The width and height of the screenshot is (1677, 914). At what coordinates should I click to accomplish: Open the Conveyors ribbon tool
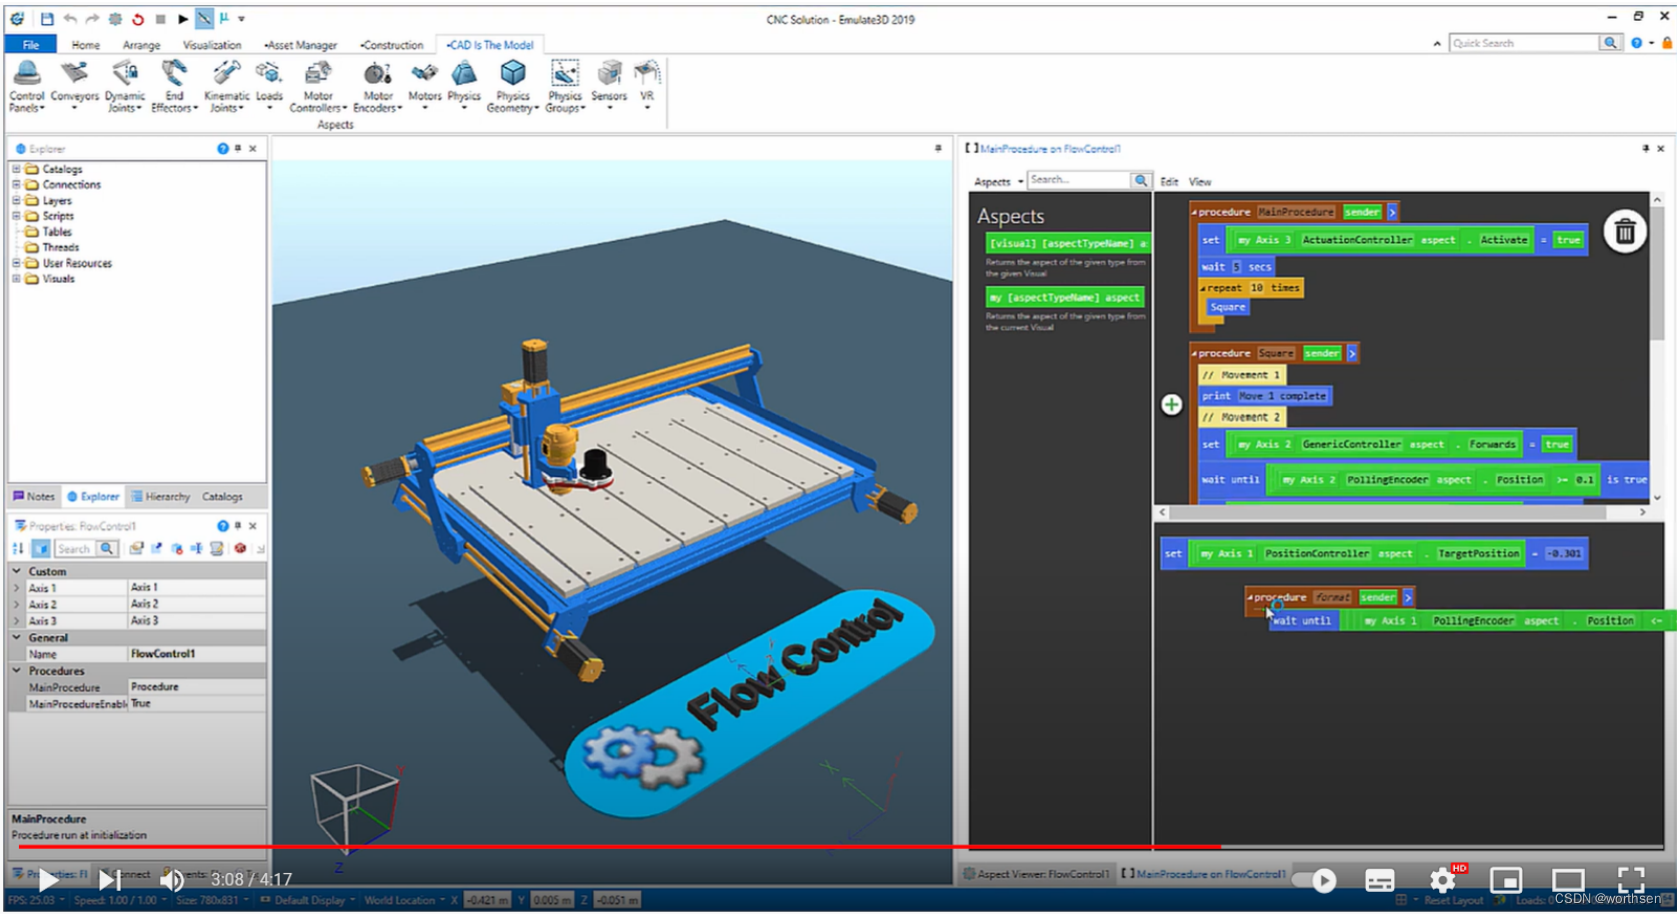tap(75, 84)
